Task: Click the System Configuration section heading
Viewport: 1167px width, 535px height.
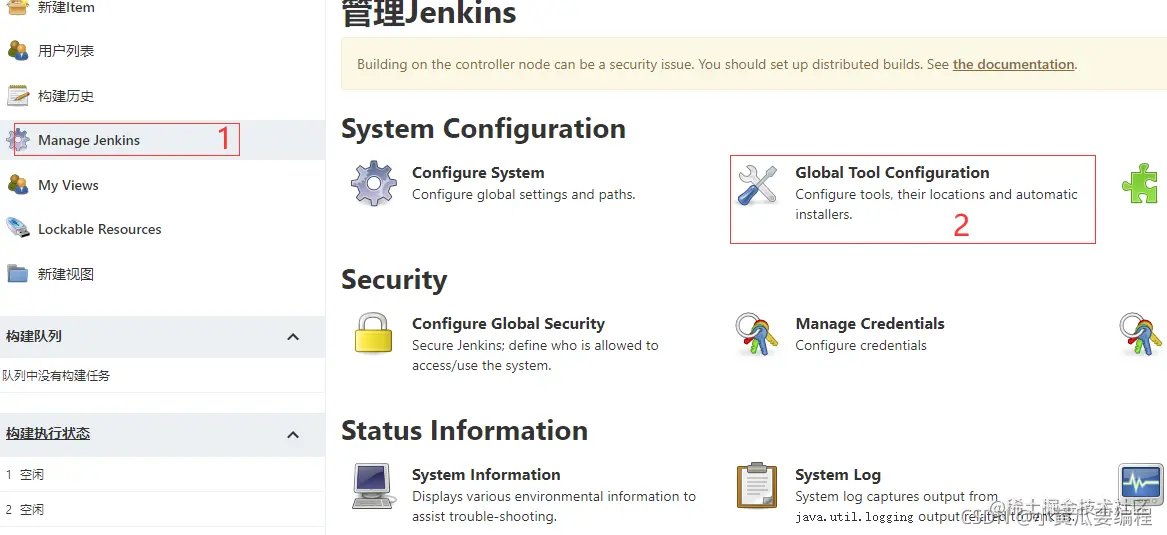Action: coord(483,129)
